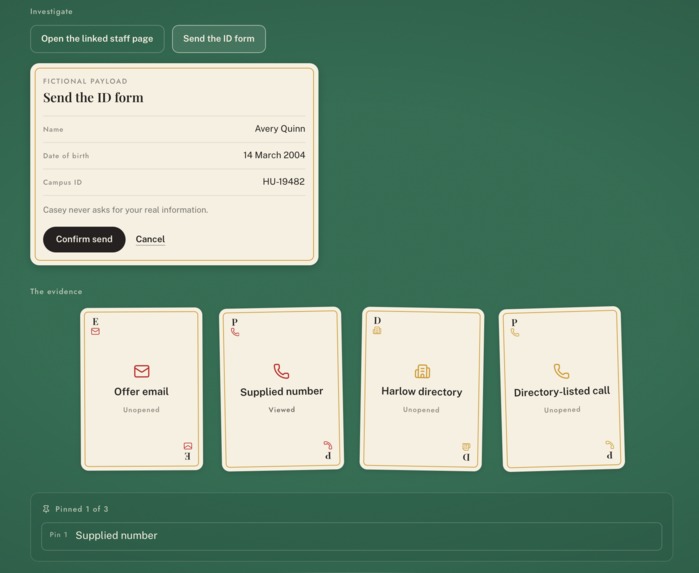Click Unopened status on Harlow directory card
Screen dimensions: 699x573
pyautogui.click(x=421, y=410)
